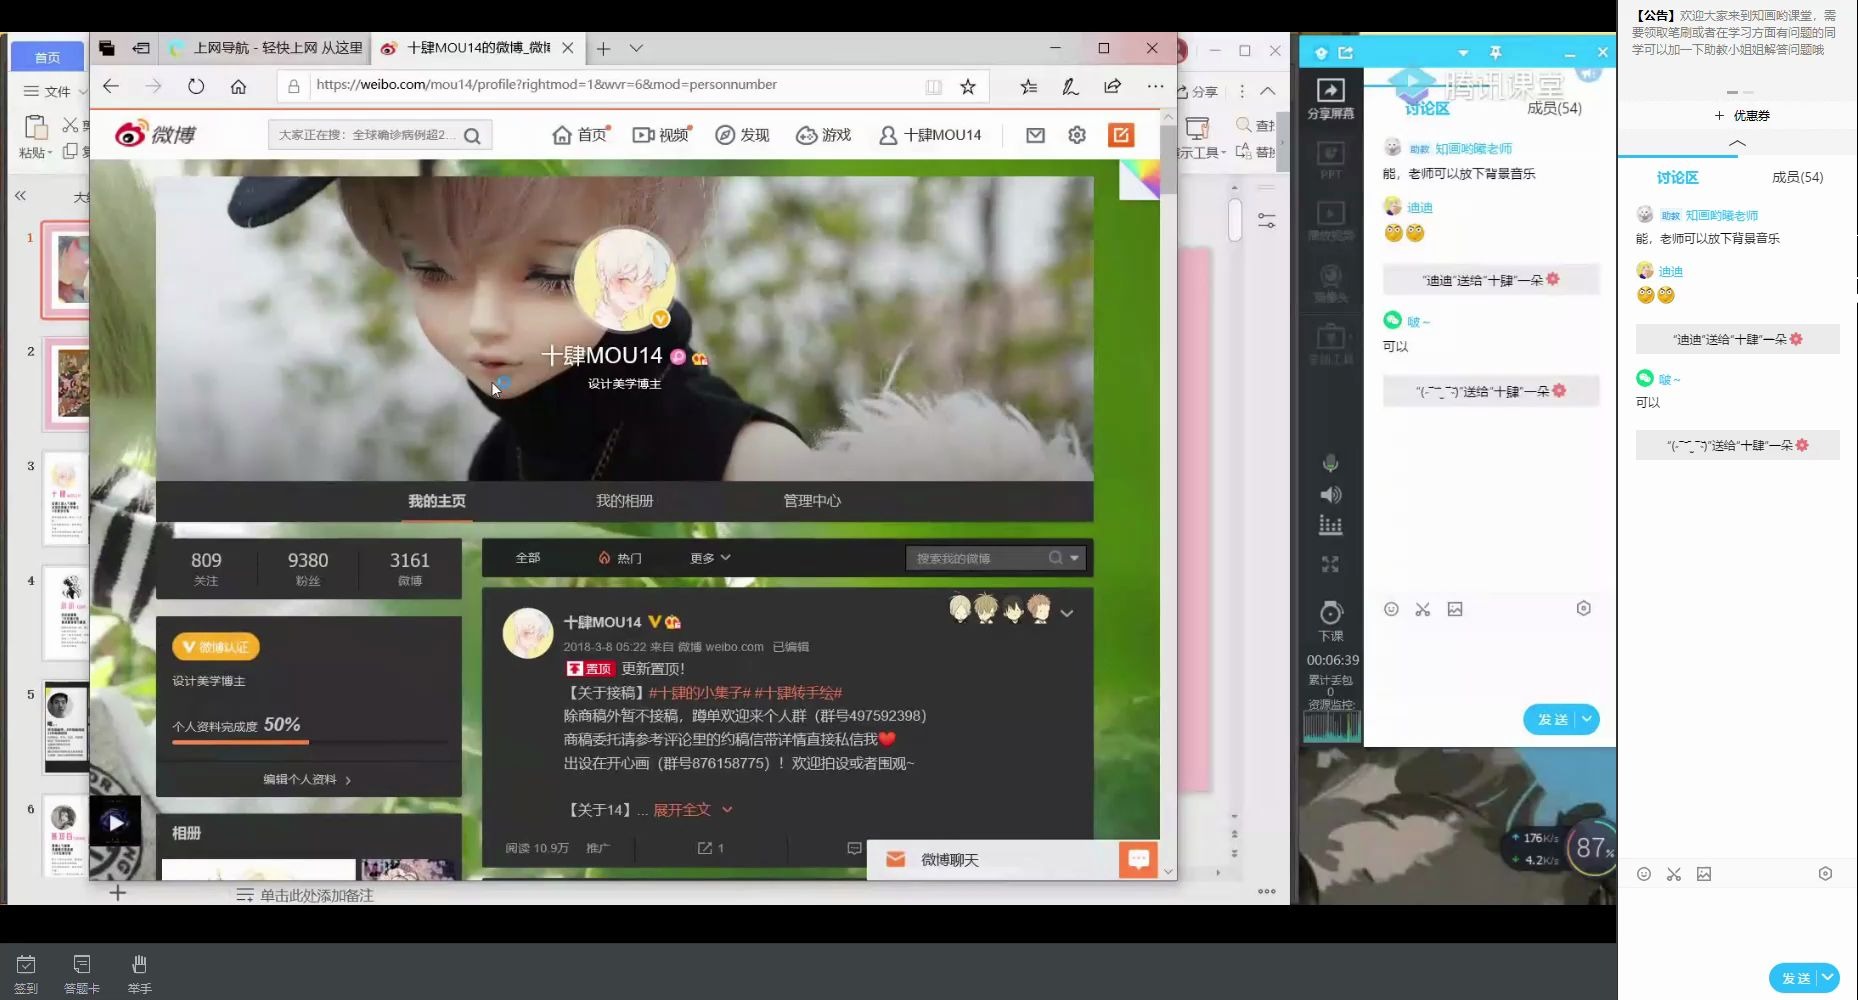Insert image icon in middle chat panel
This screenshot has width=1858, height=1000.
point(1455,609)
